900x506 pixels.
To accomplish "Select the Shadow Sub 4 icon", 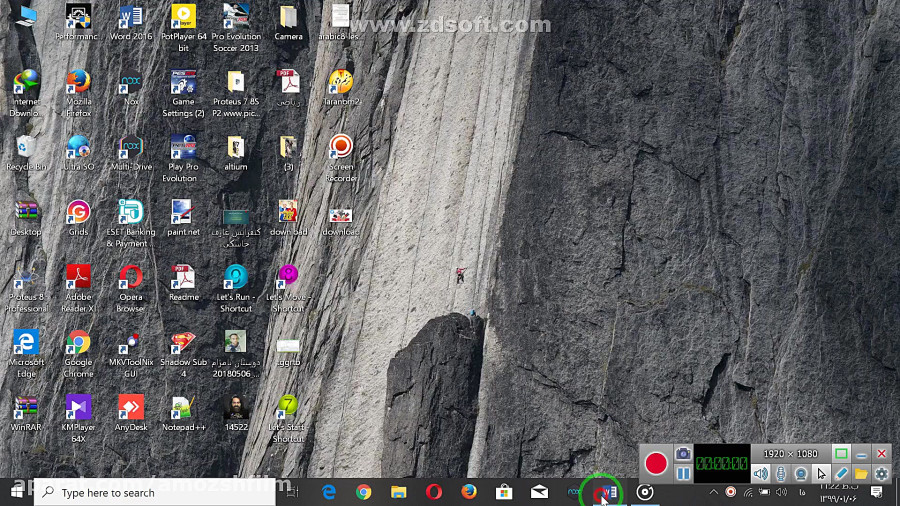I will [x=184, y=353].
